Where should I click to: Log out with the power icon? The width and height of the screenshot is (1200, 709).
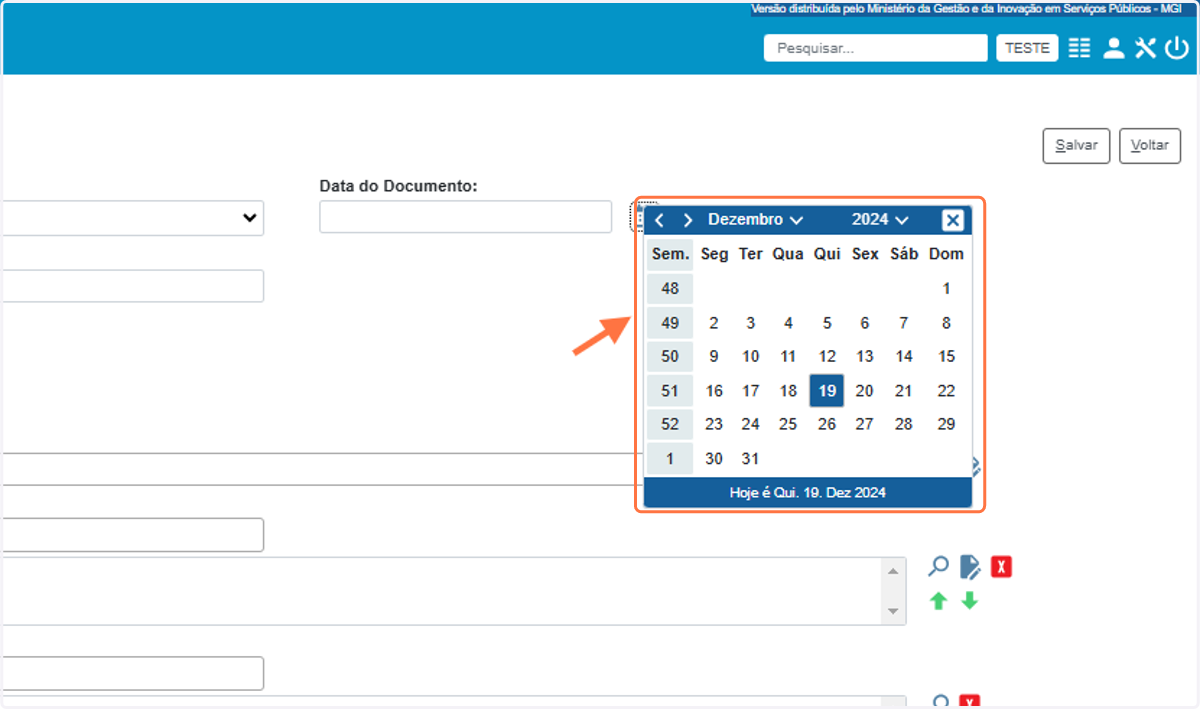(1177, 48)
